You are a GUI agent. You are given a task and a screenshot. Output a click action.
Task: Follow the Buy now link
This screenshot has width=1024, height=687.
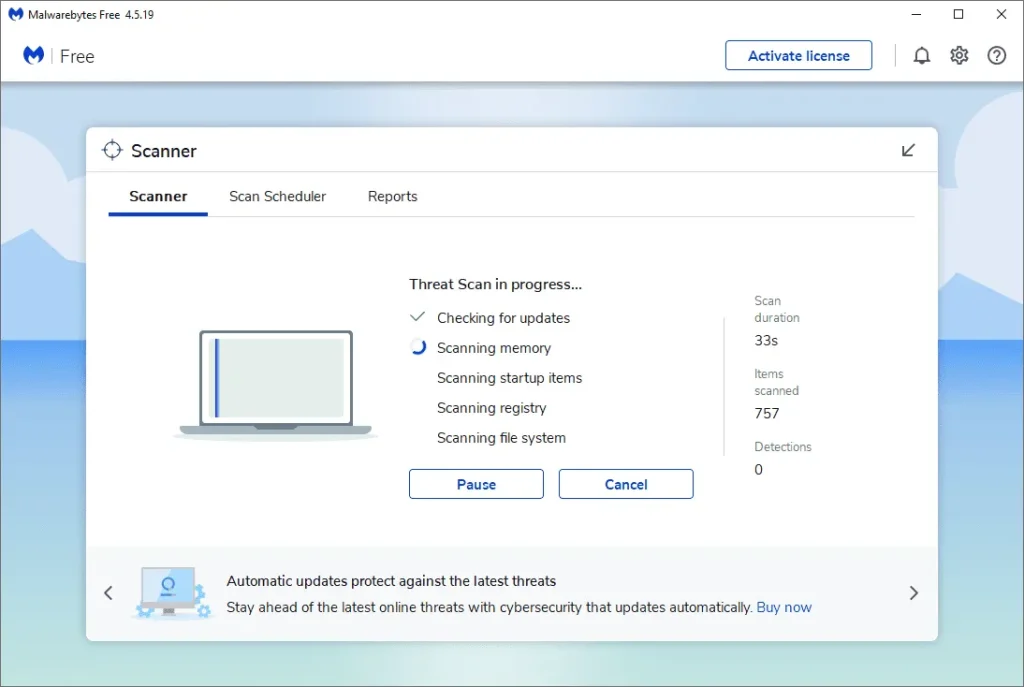coord(784,607)
